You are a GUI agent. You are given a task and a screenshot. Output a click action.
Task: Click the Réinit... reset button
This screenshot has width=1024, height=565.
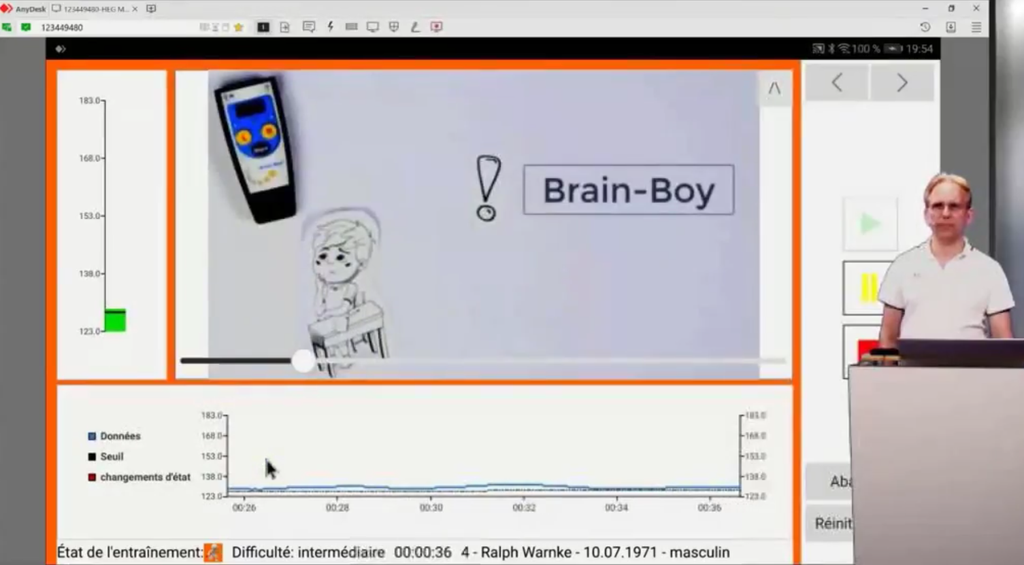828,523
